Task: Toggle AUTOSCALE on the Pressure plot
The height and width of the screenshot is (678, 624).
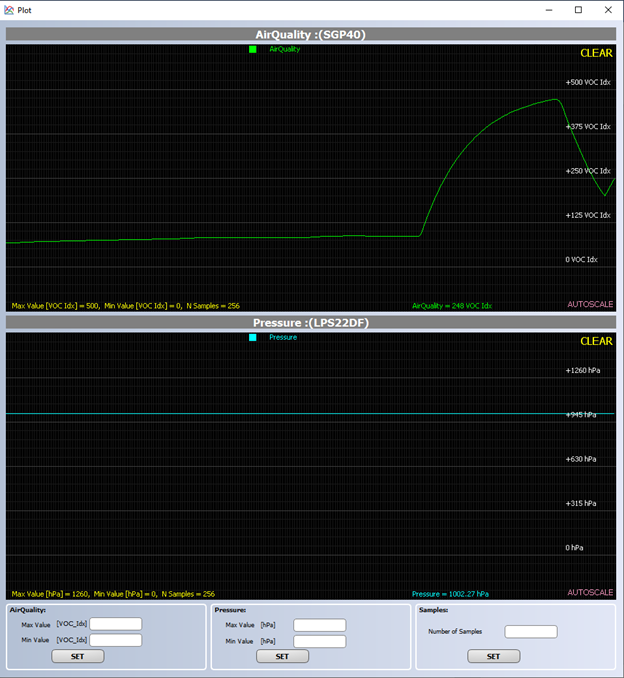Action: coord(590,592)
